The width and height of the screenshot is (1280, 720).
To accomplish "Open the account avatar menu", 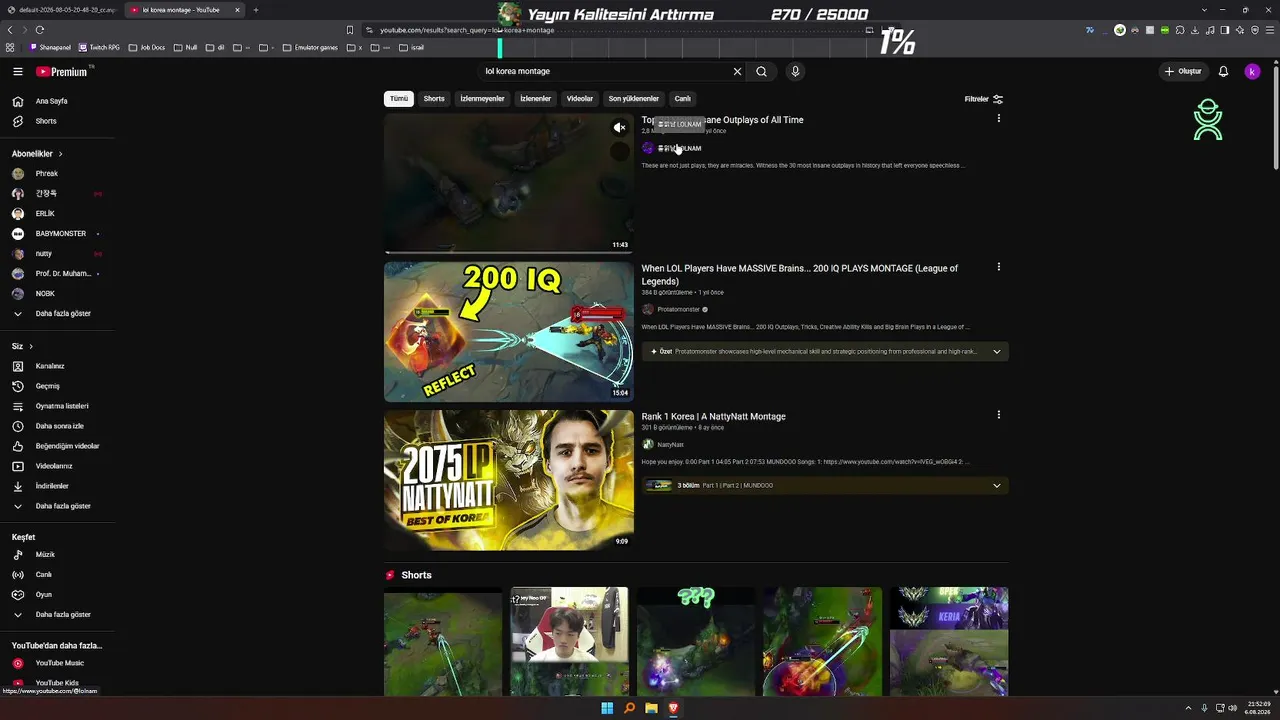I will (x=1252, y=72).
